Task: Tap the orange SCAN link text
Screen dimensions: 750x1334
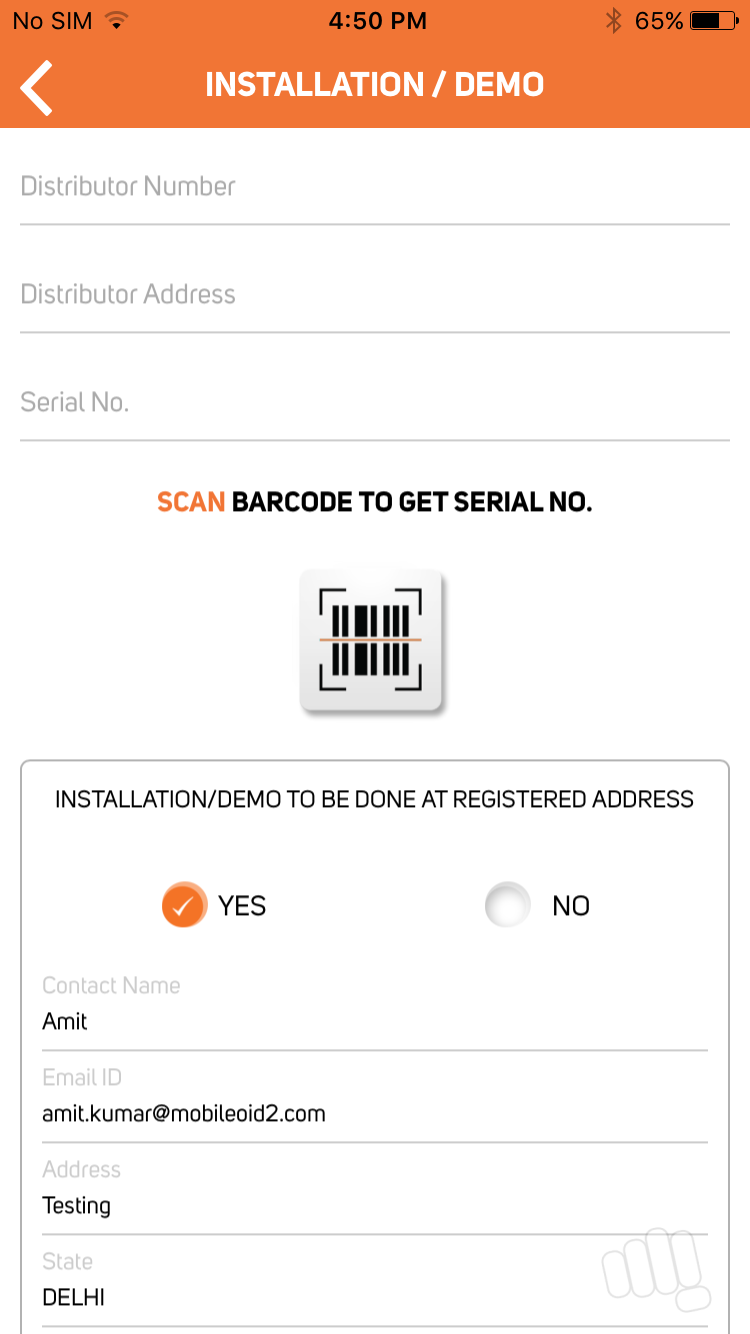Action: 191,502
